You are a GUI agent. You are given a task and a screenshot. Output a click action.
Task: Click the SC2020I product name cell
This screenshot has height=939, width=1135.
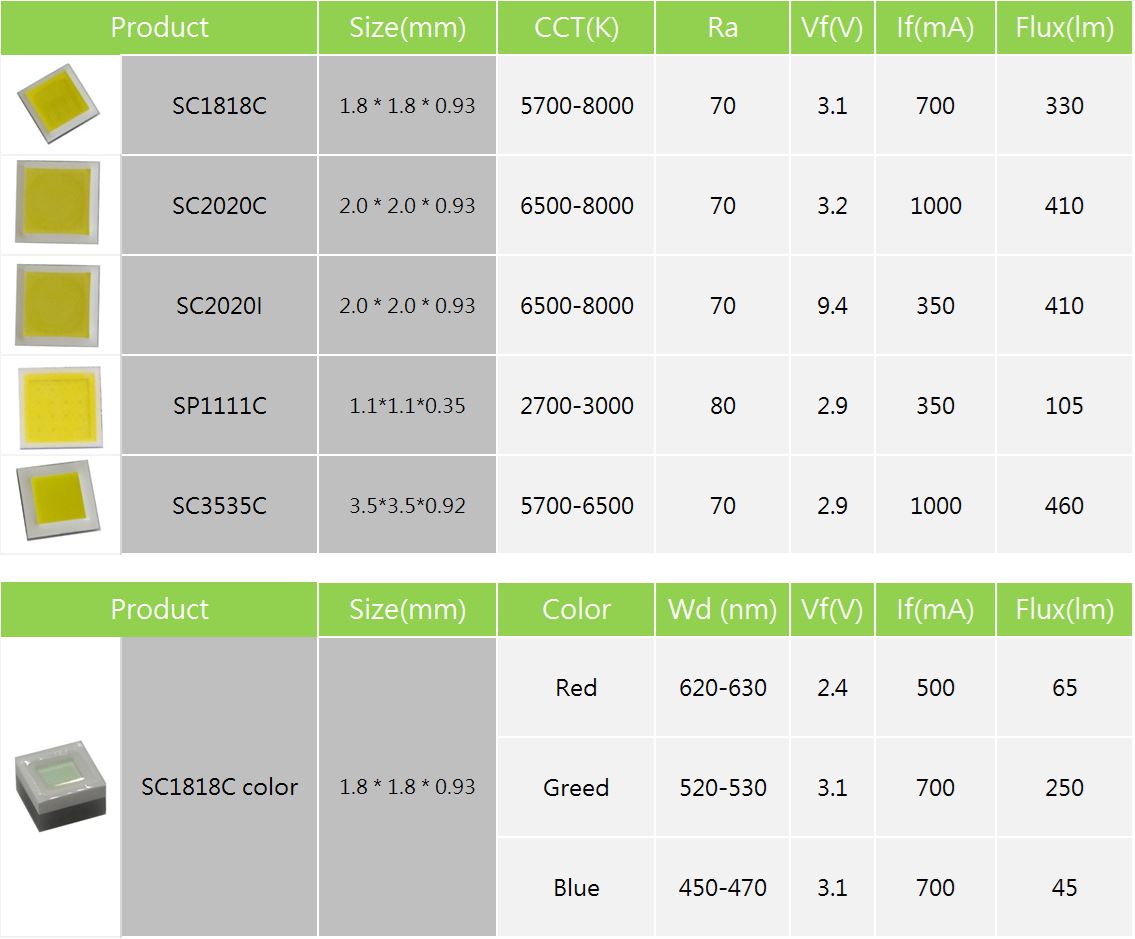click(219, 306)
